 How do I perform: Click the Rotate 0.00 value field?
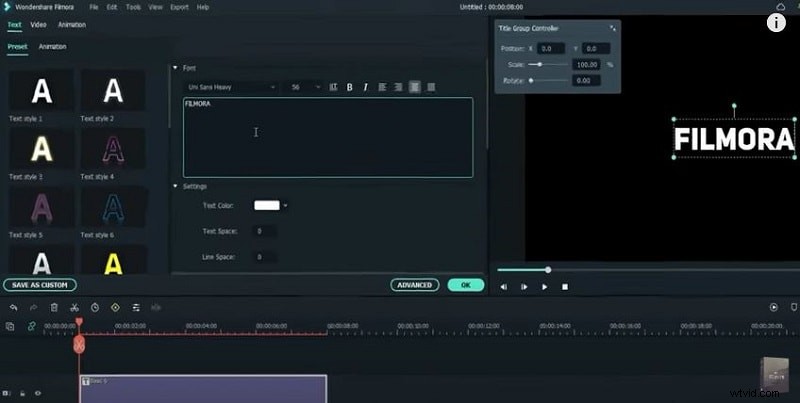point(586,81)
